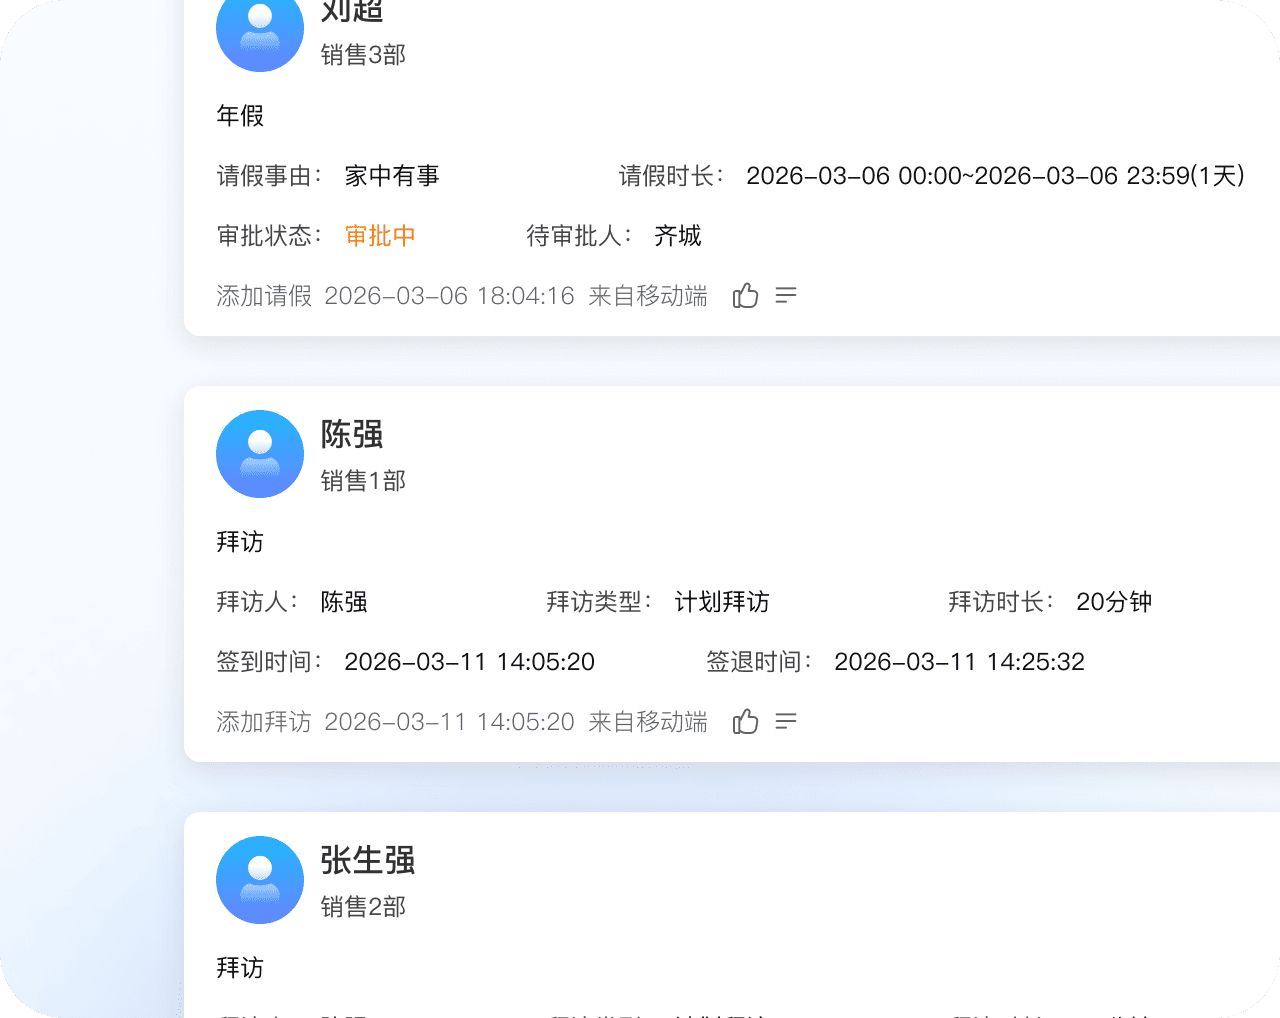Click the 拜访 title in 陈强's card
Screen dimensions: 1280x1018
[x=240, y=542]
